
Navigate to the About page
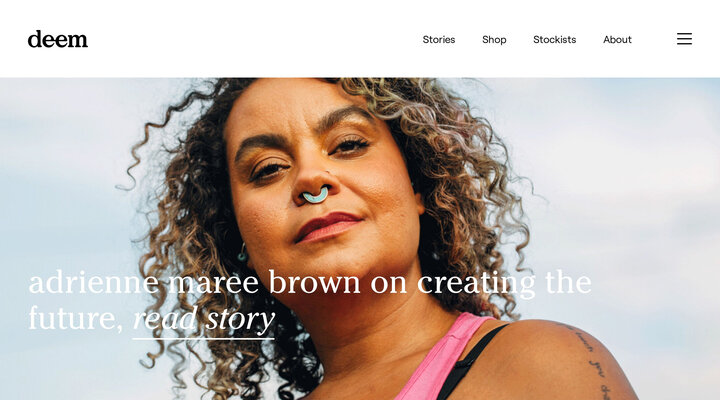(617, 39)
